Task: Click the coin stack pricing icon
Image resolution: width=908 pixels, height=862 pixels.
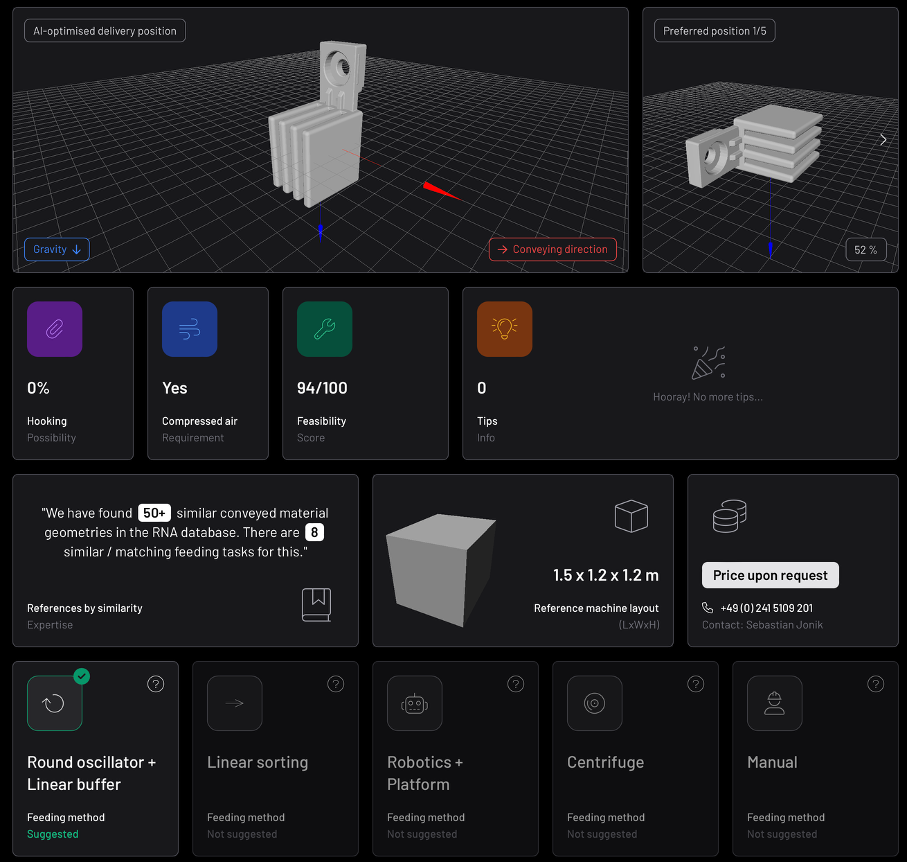Action: point(729,516)
